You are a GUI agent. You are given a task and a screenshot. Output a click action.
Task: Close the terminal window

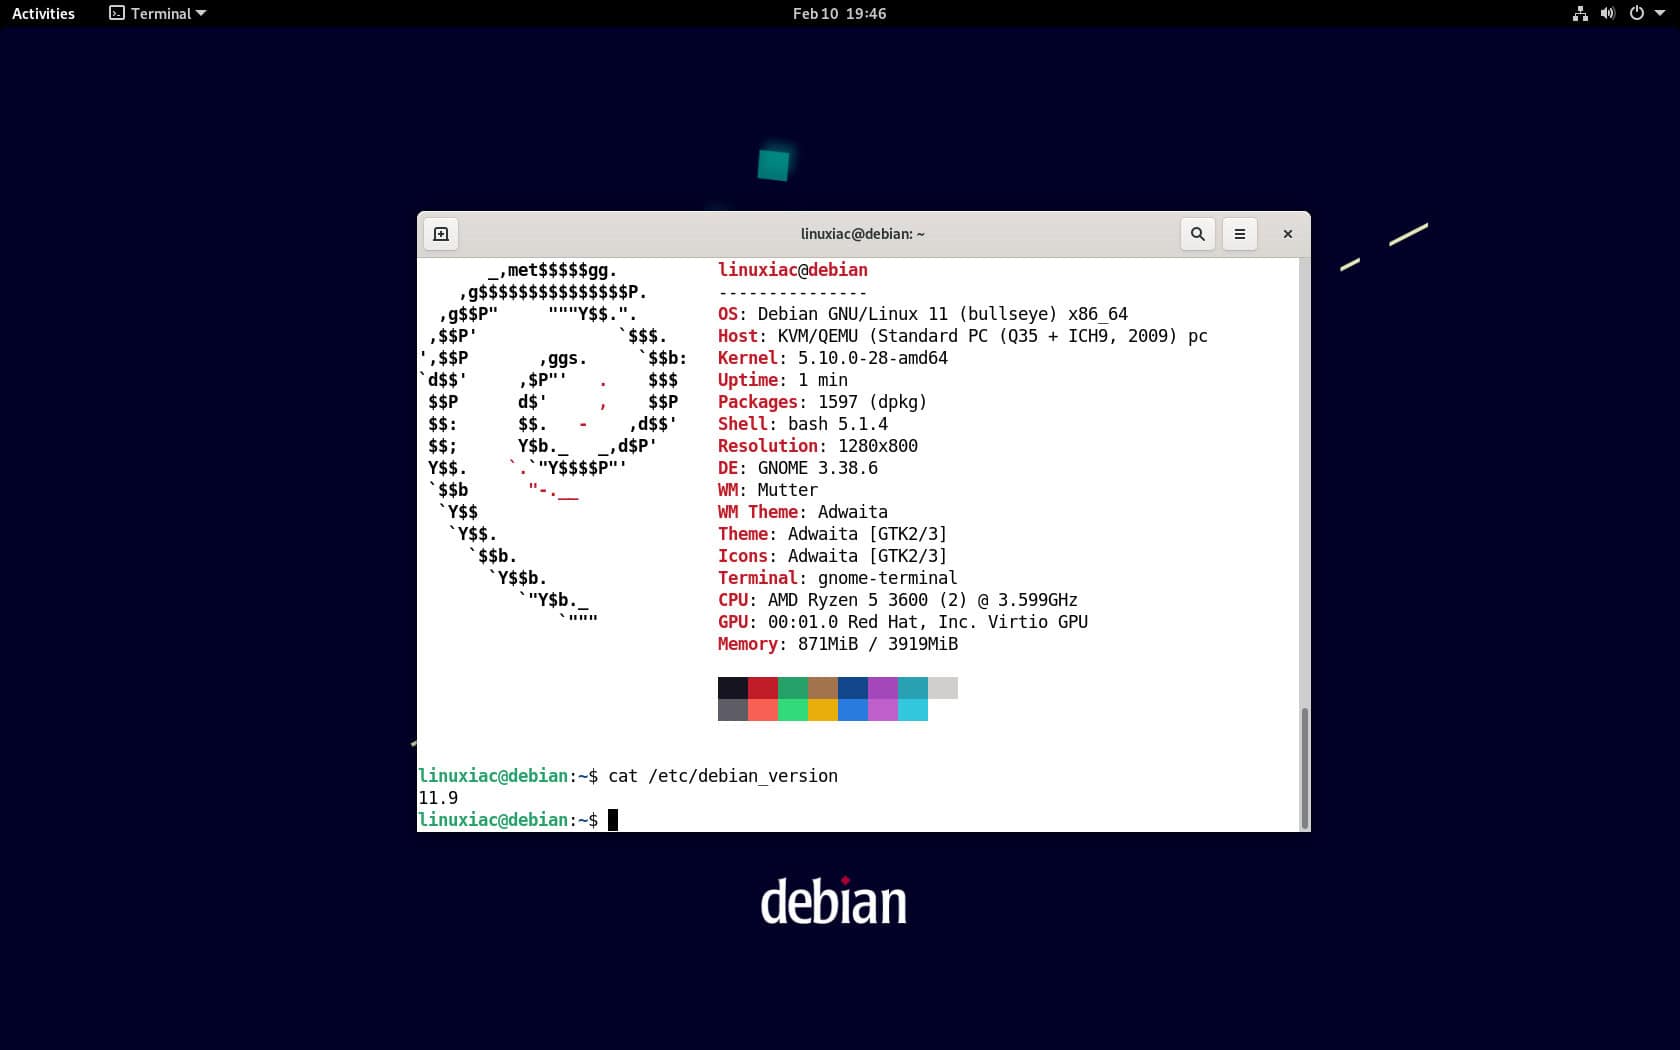click(x=1287, y=233)
